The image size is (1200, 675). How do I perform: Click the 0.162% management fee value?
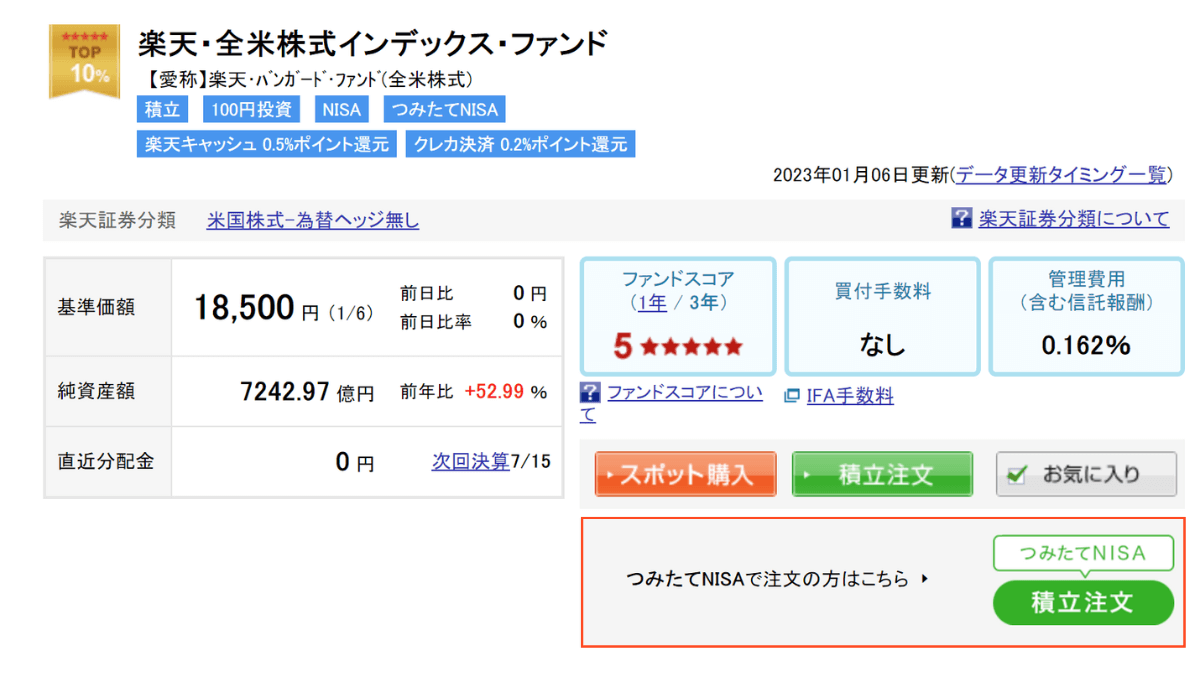pos(1086,346)
